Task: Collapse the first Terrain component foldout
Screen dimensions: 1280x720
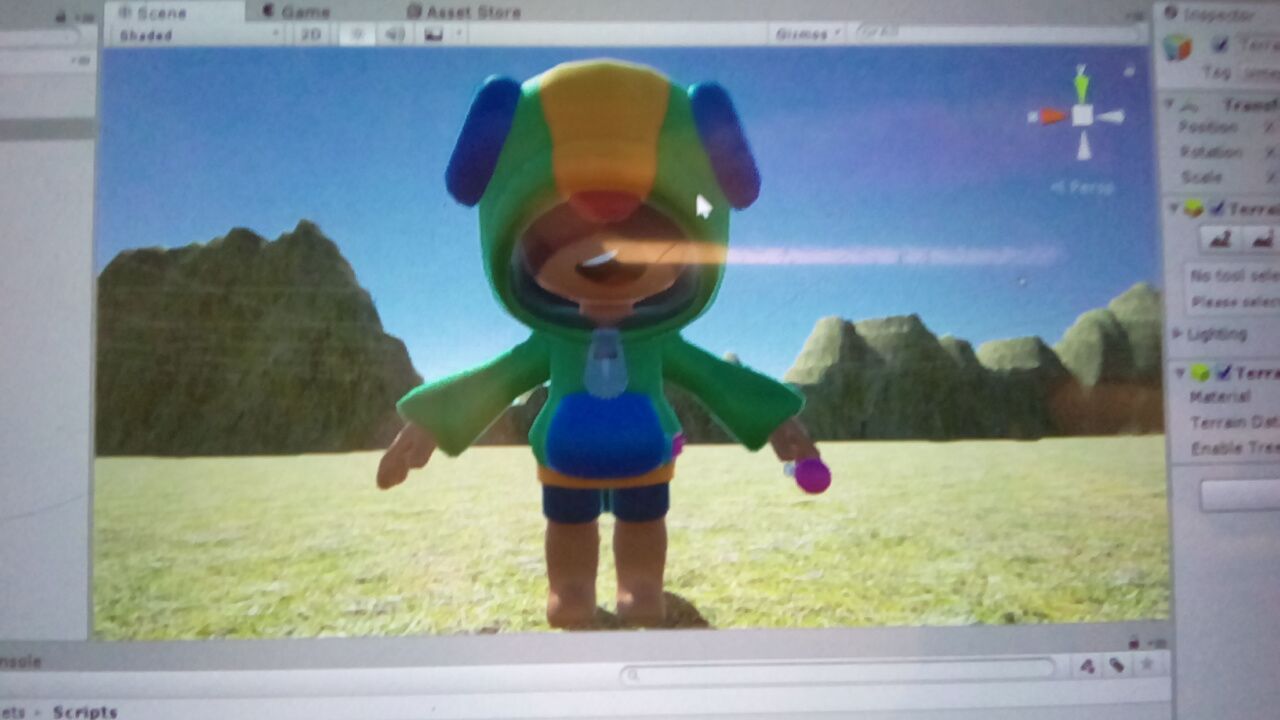Action: [1173, 208]
